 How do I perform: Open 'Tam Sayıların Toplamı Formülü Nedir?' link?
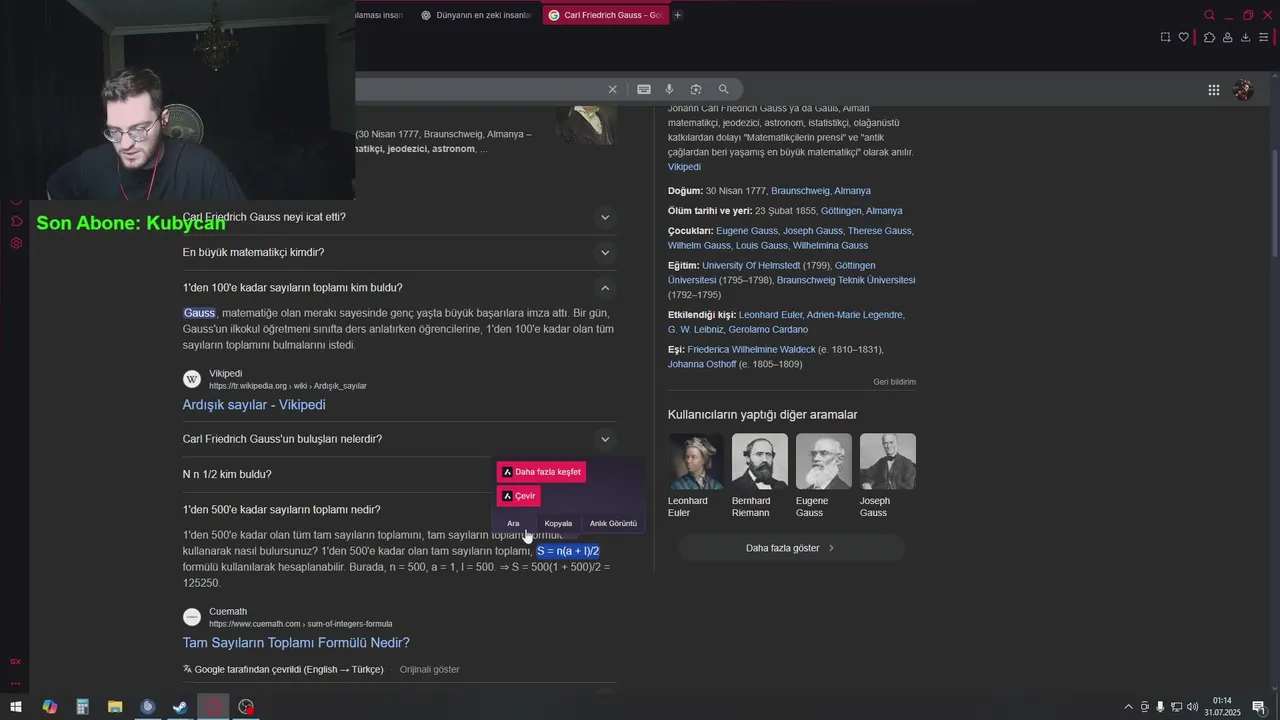[x=296, y=643]
